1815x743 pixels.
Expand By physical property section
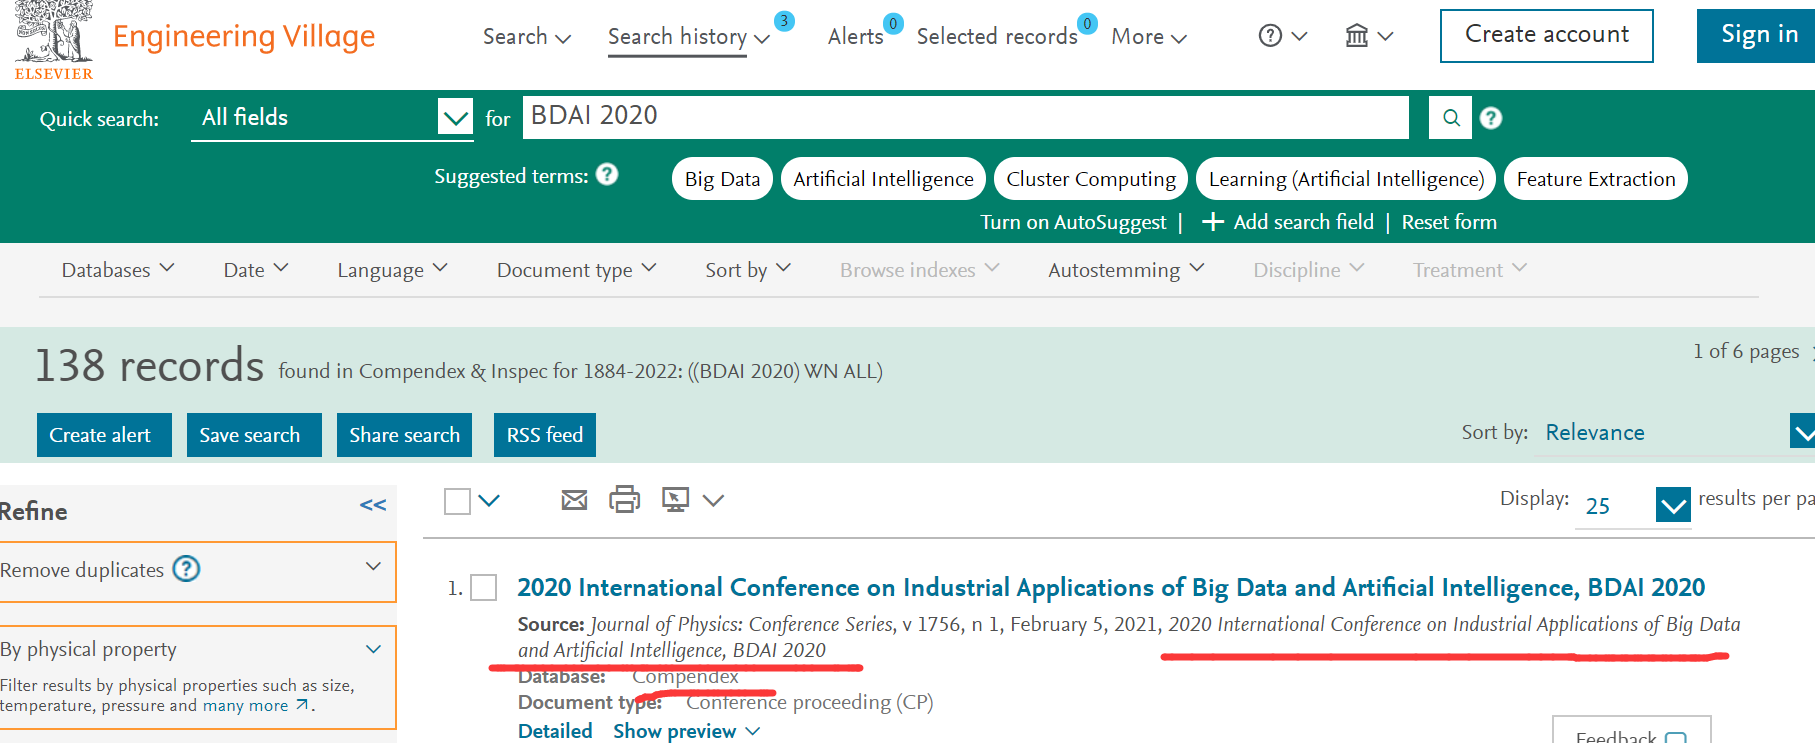373,649
